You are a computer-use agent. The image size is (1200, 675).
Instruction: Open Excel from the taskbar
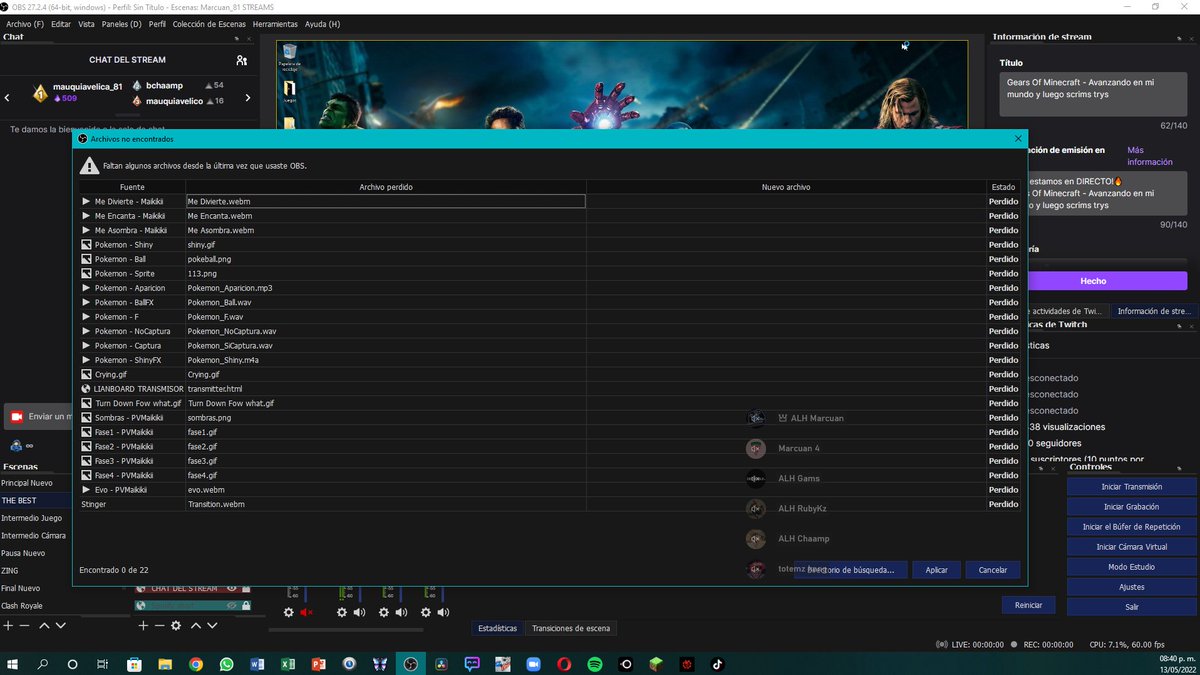point(287,664)
